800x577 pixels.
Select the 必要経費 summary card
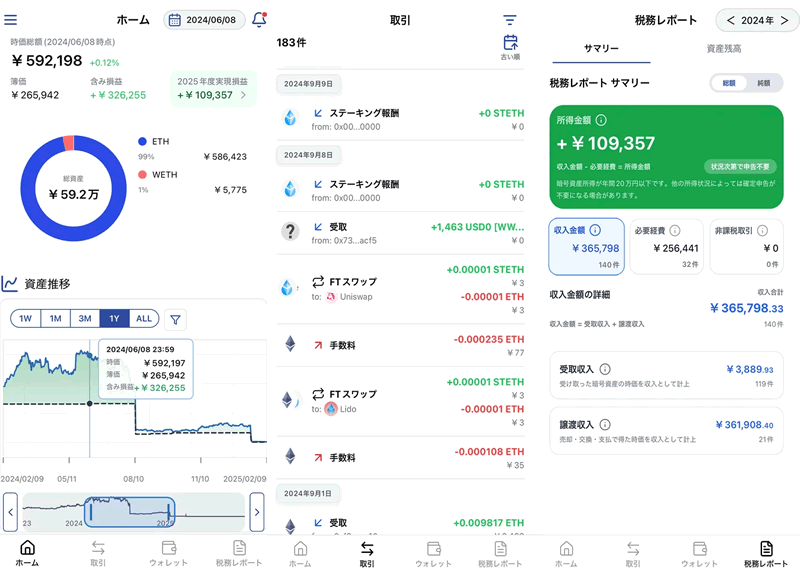click(x=665, y=246)
